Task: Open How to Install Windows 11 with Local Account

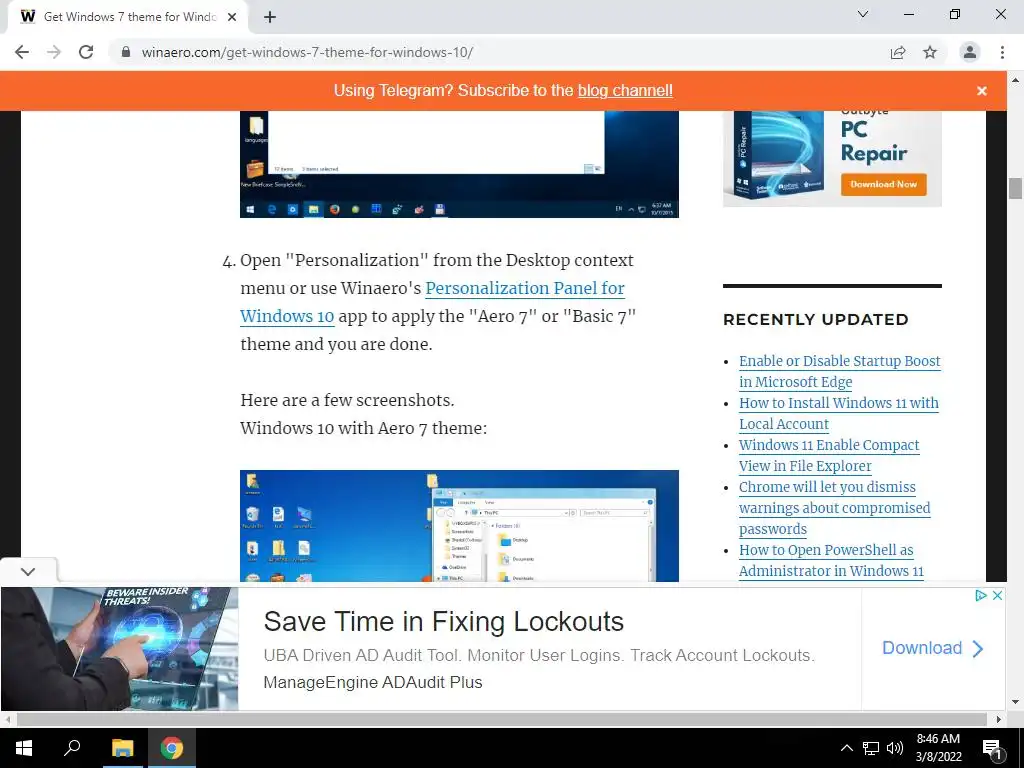Action: (x=839, y=413)
